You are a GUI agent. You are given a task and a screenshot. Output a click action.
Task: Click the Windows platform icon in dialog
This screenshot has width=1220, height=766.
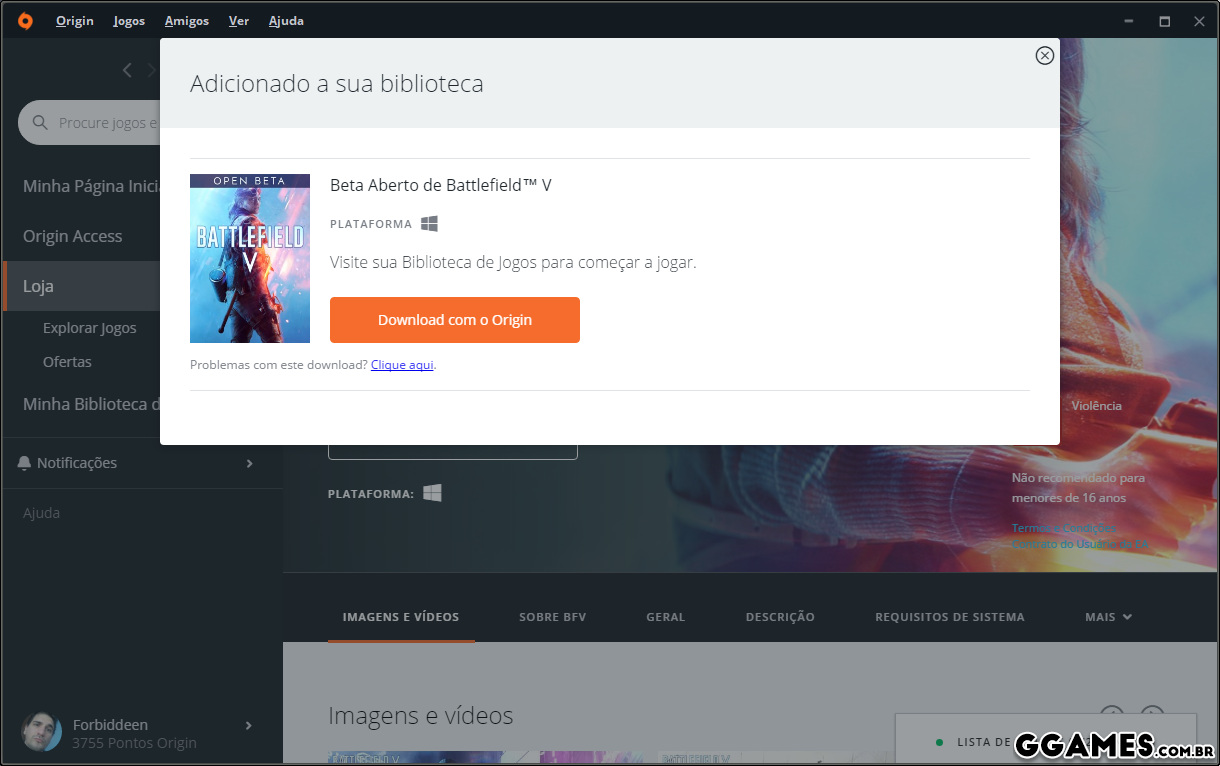(429, 224)
